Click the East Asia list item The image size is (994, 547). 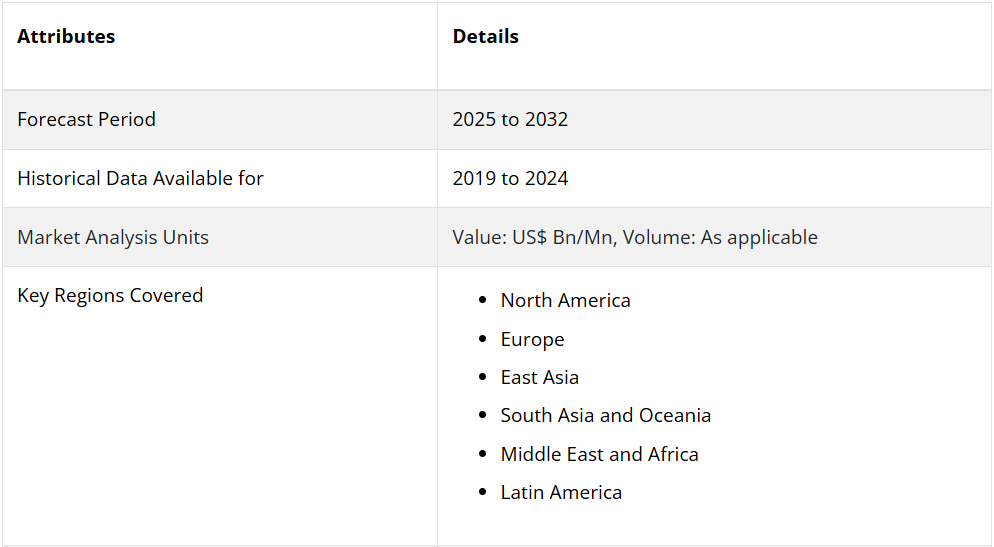point(539,377)
